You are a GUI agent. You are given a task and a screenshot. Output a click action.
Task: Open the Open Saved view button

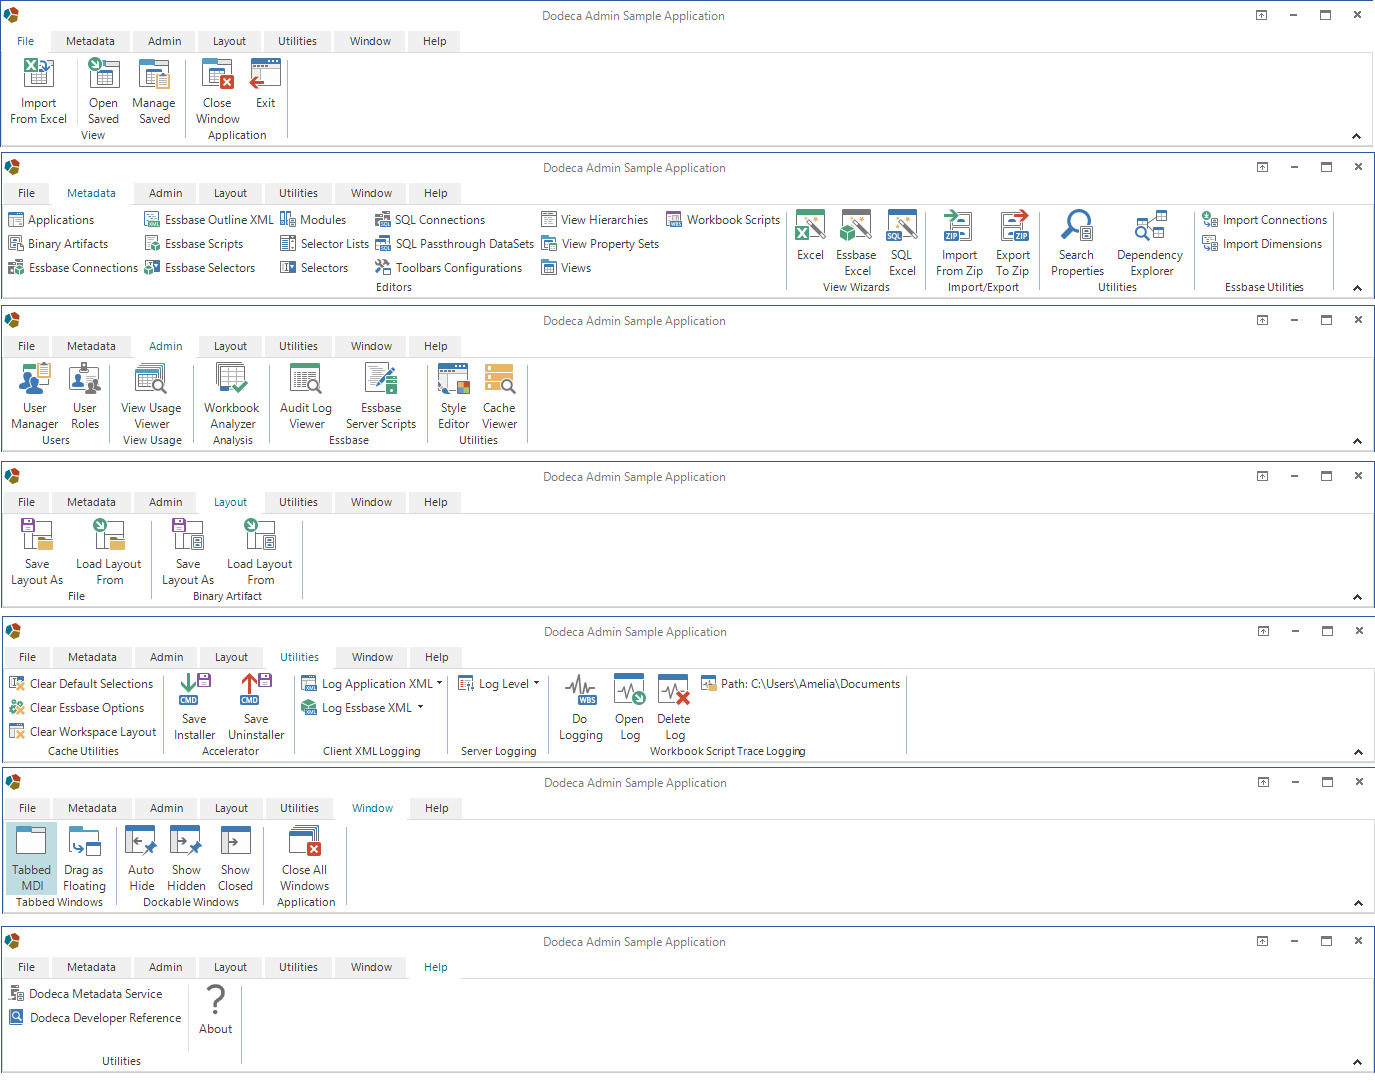click(103, 92)
